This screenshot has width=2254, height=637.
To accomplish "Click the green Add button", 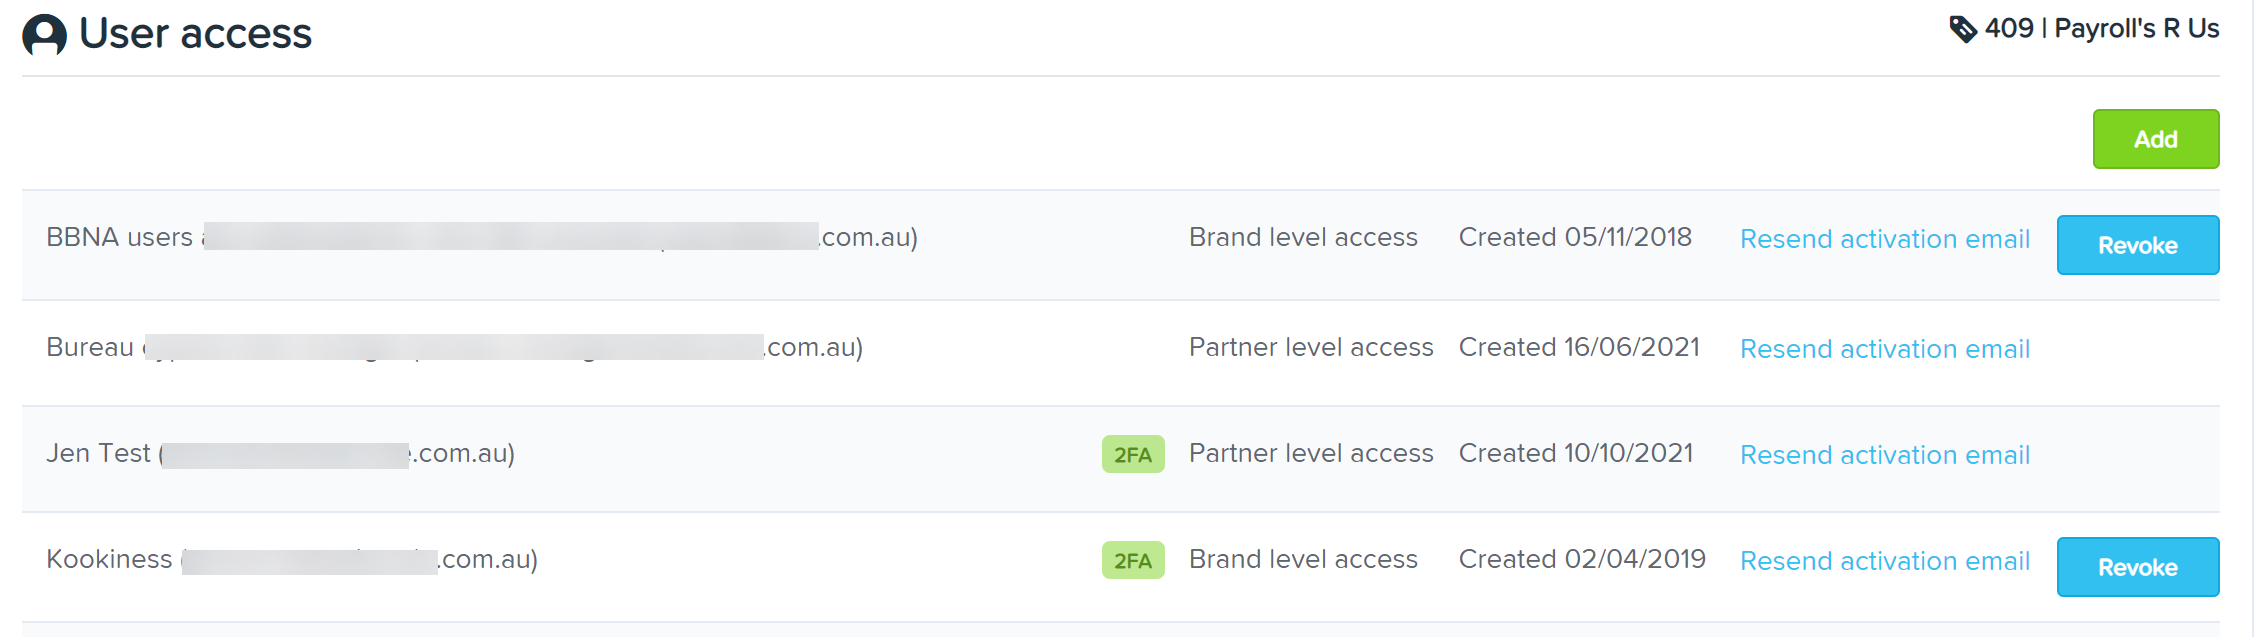I will [2156, 139].
